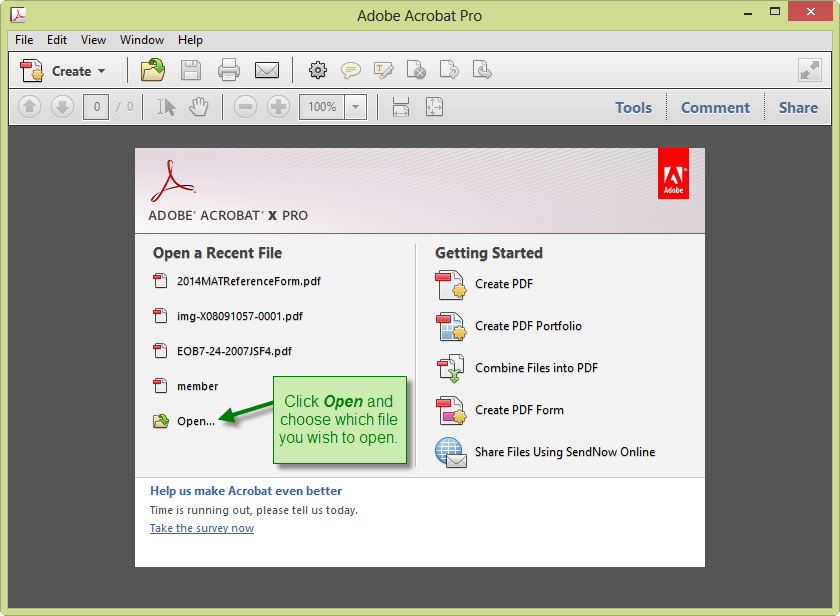Open the Share pane
840x616 pixels.
pyautogui.click(x=798, y=108)
